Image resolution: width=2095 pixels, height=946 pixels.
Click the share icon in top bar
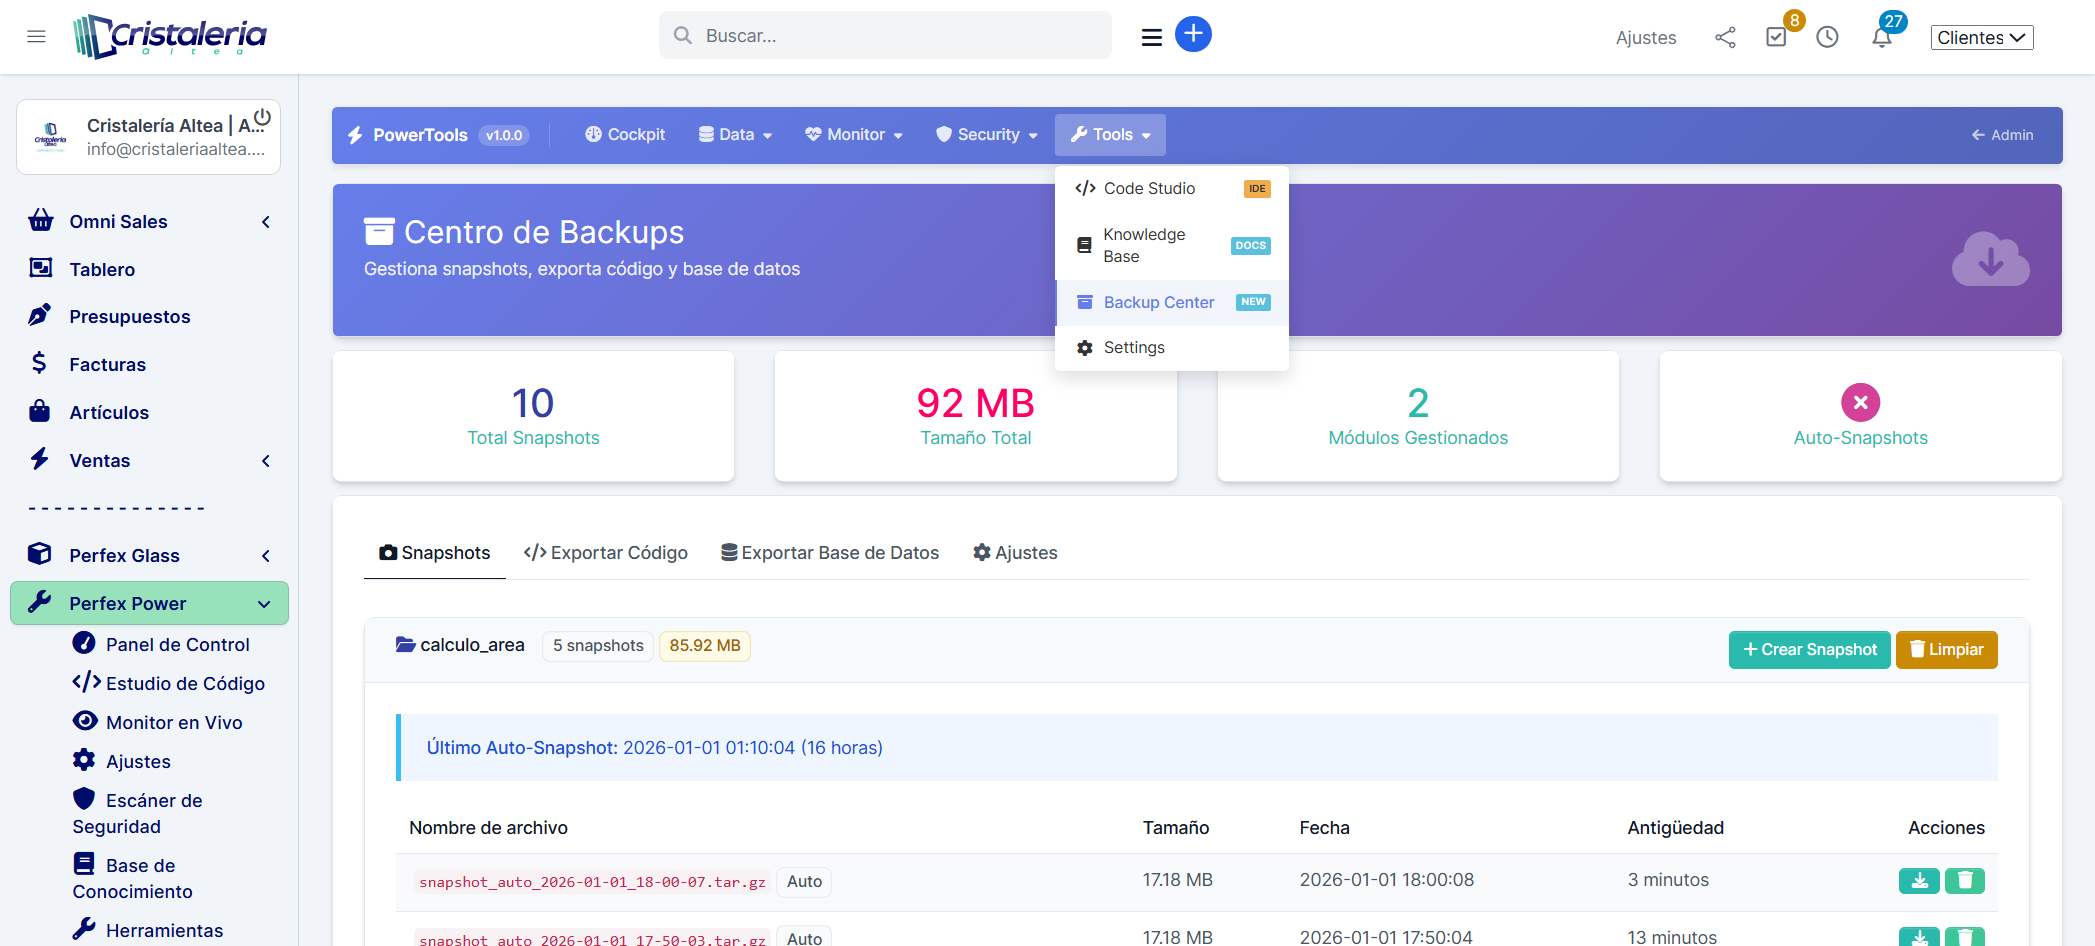pyautogui.click(x=1725, y=38)
